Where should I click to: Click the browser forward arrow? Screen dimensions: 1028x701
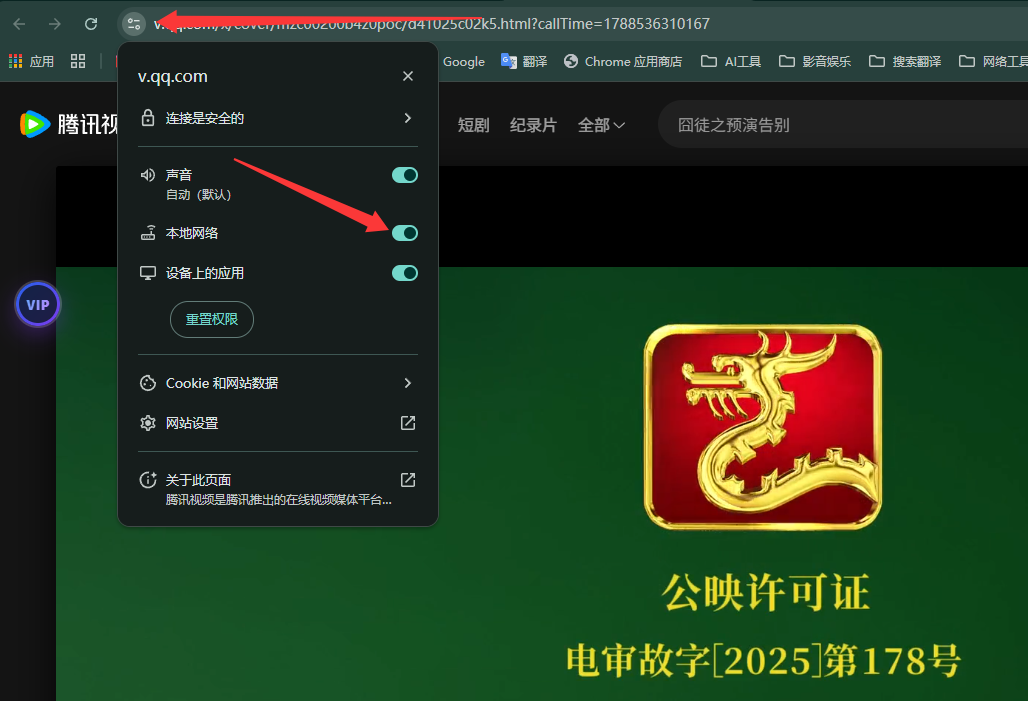point(55,24)
